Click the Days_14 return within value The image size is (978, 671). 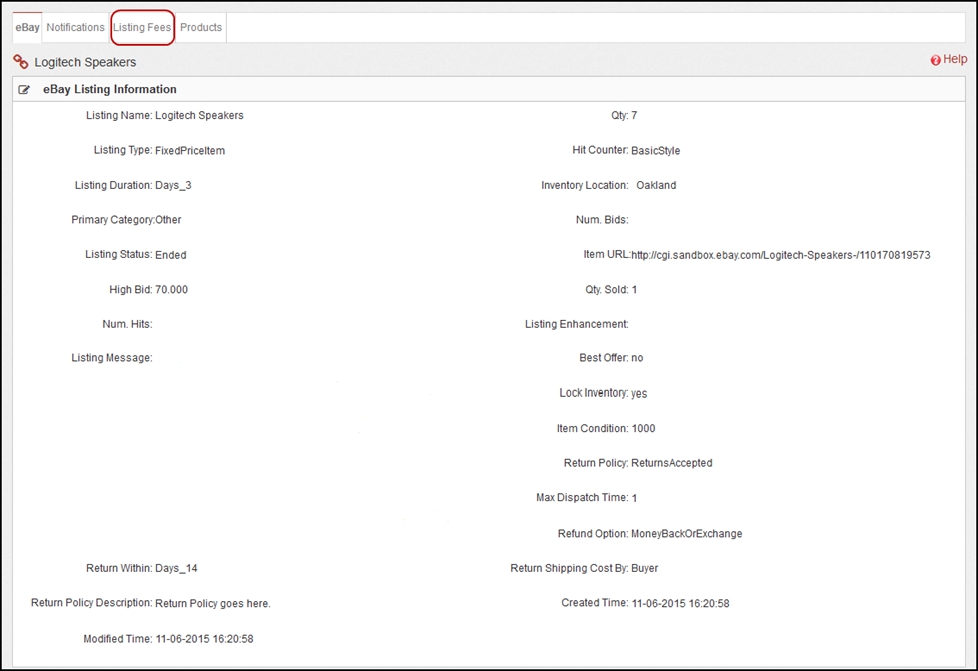click(x=176, y=568)
